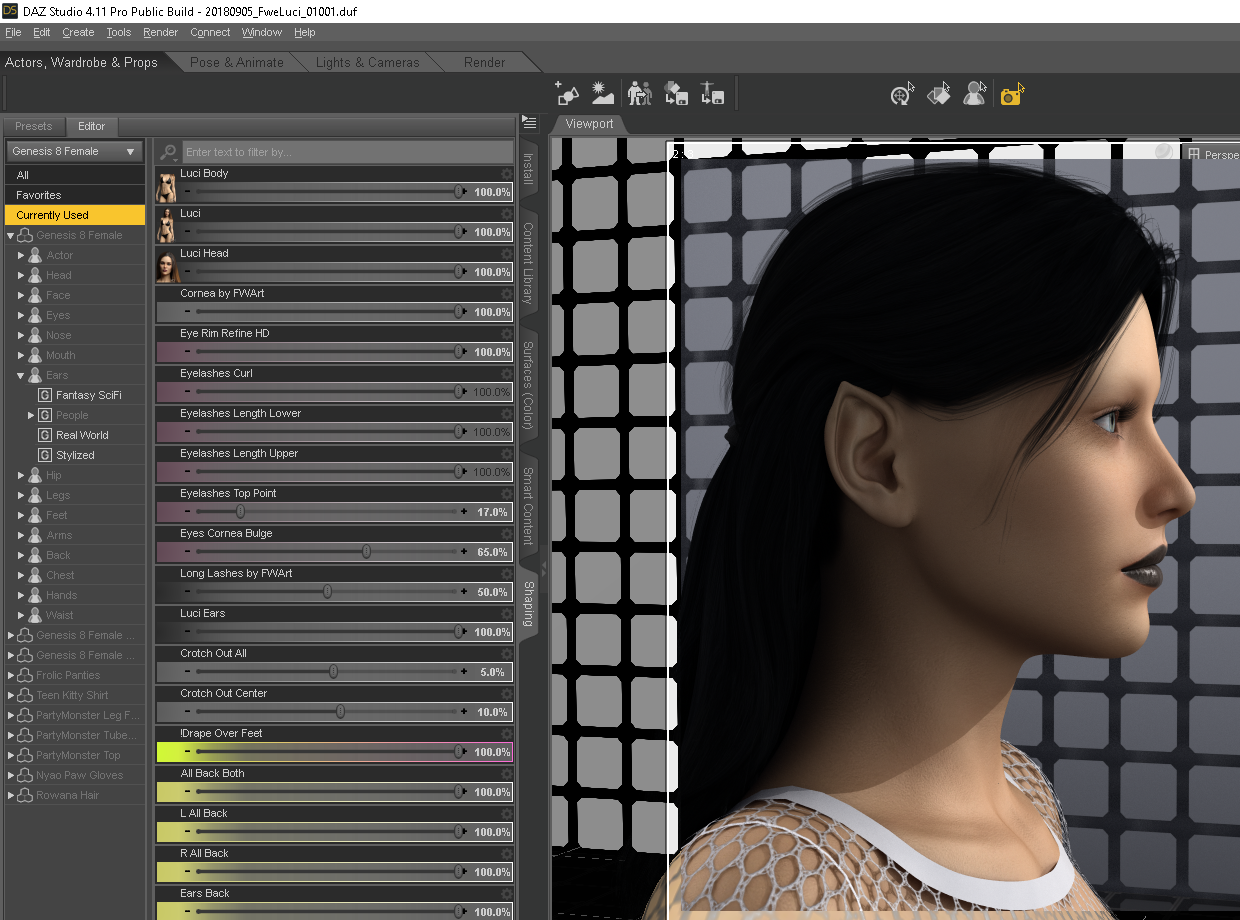Decrease Eyelashes Top Point with minus button
Image resolution: width=1240 pixels, height=920 pixels.
pos(187,512)
